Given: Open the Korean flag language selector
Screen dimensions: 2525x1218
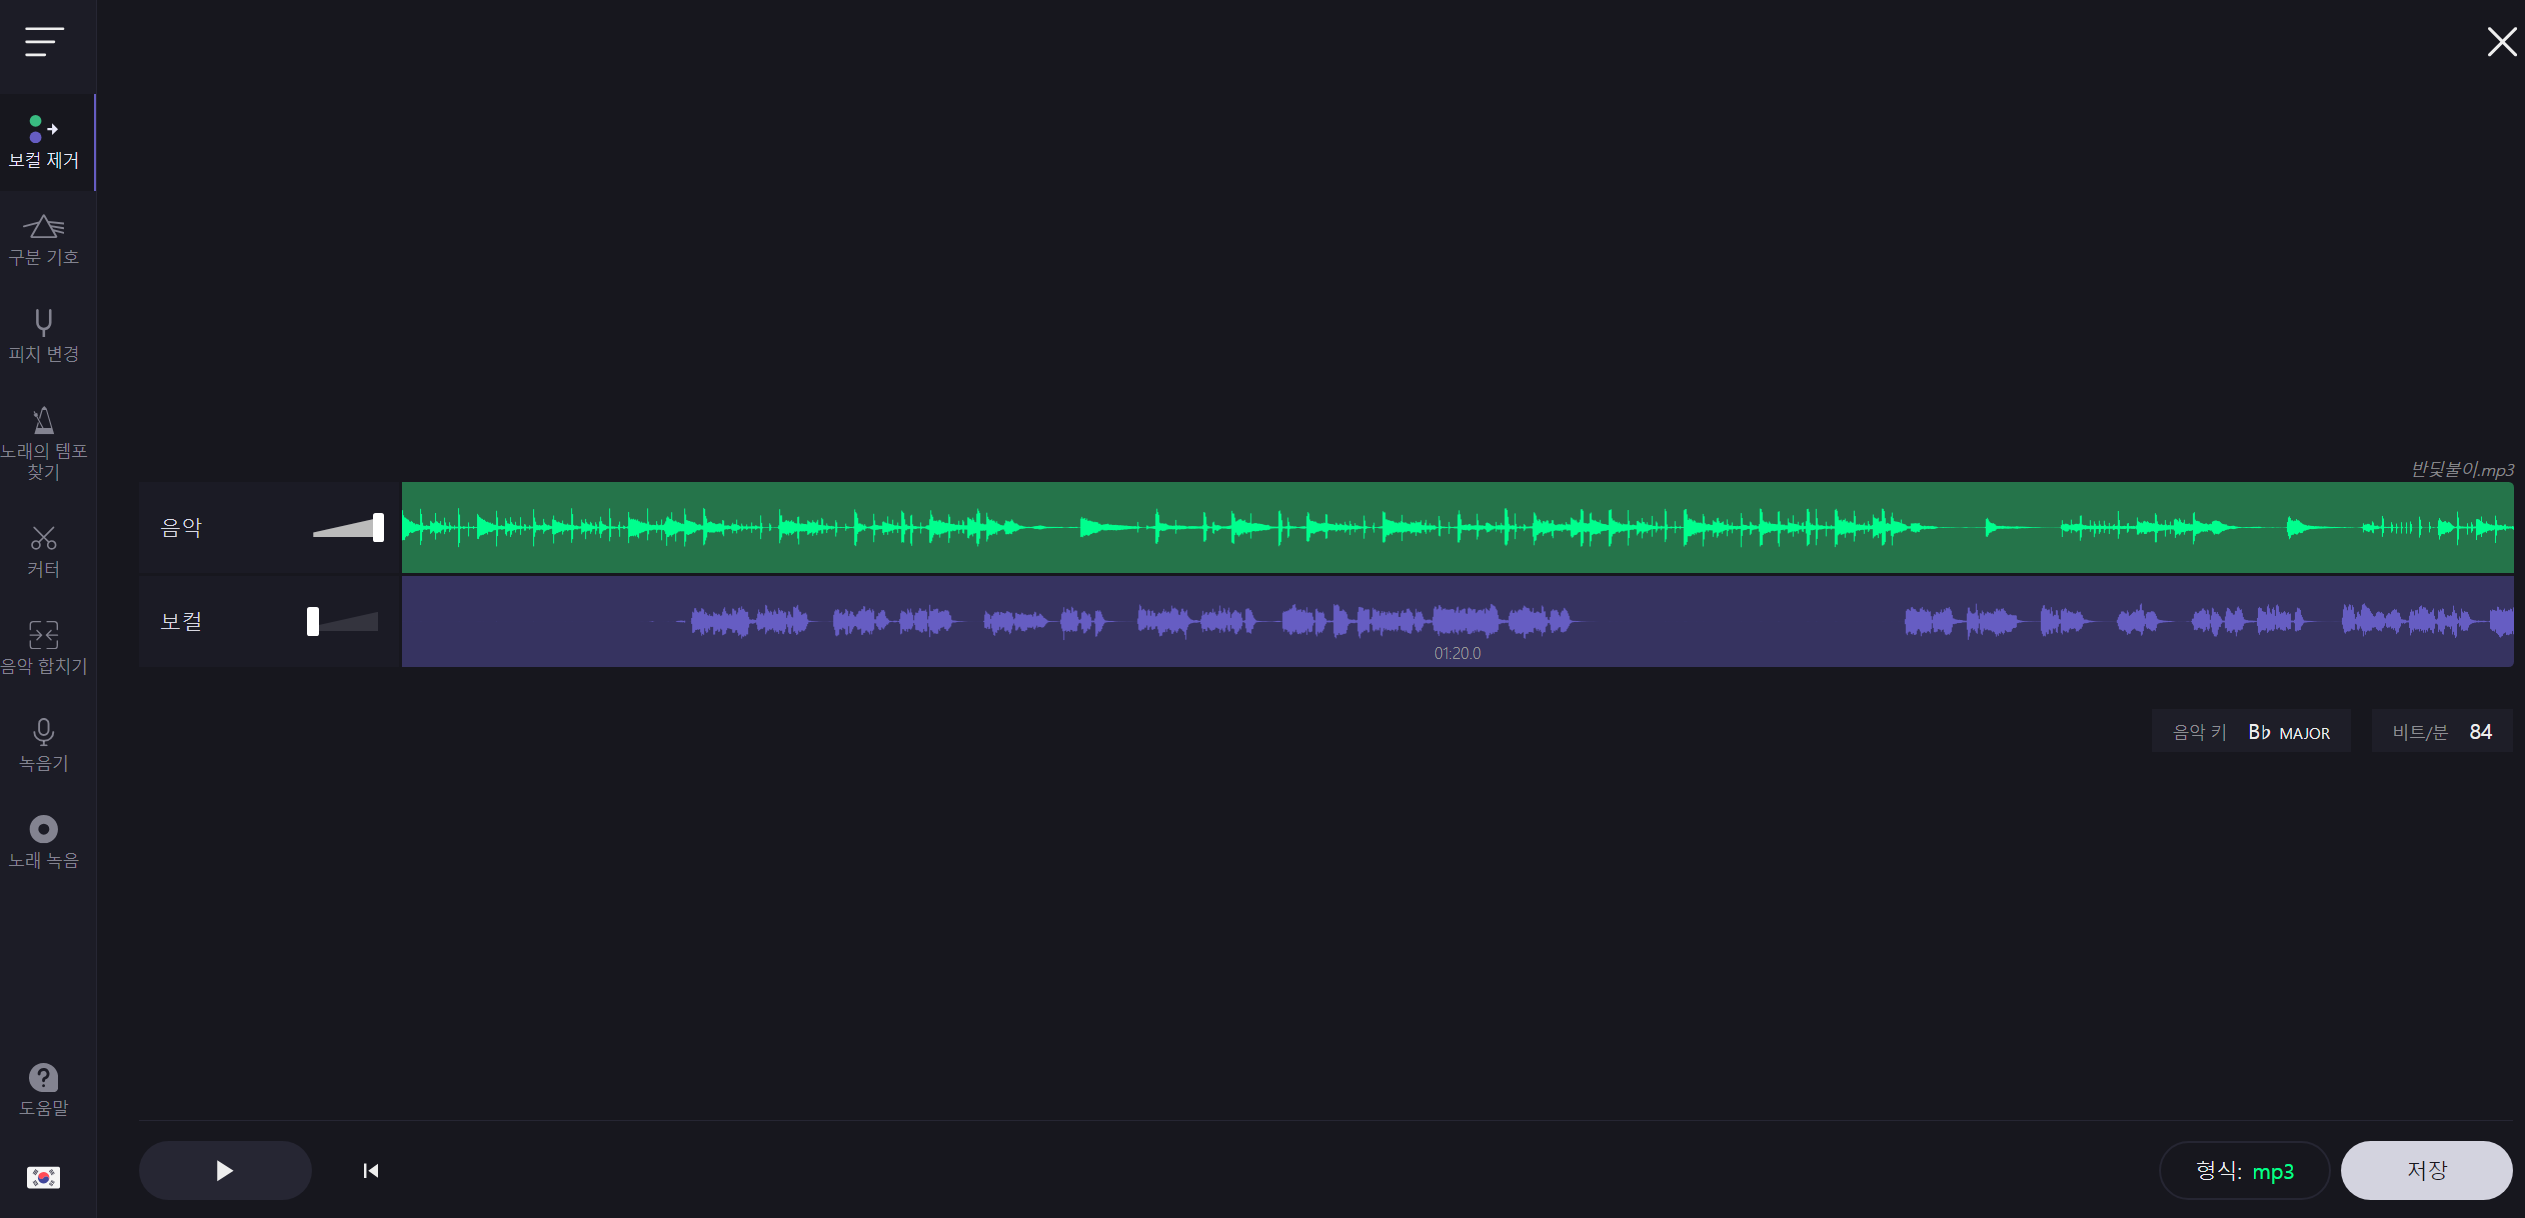Looking at the screenshot, I should (x=44, y=1177).
